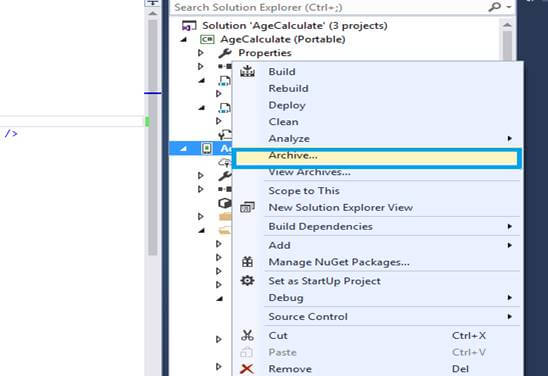Click the solution icon beside 'AgeCalculate'
548x376 pixels.
point(189,26)
